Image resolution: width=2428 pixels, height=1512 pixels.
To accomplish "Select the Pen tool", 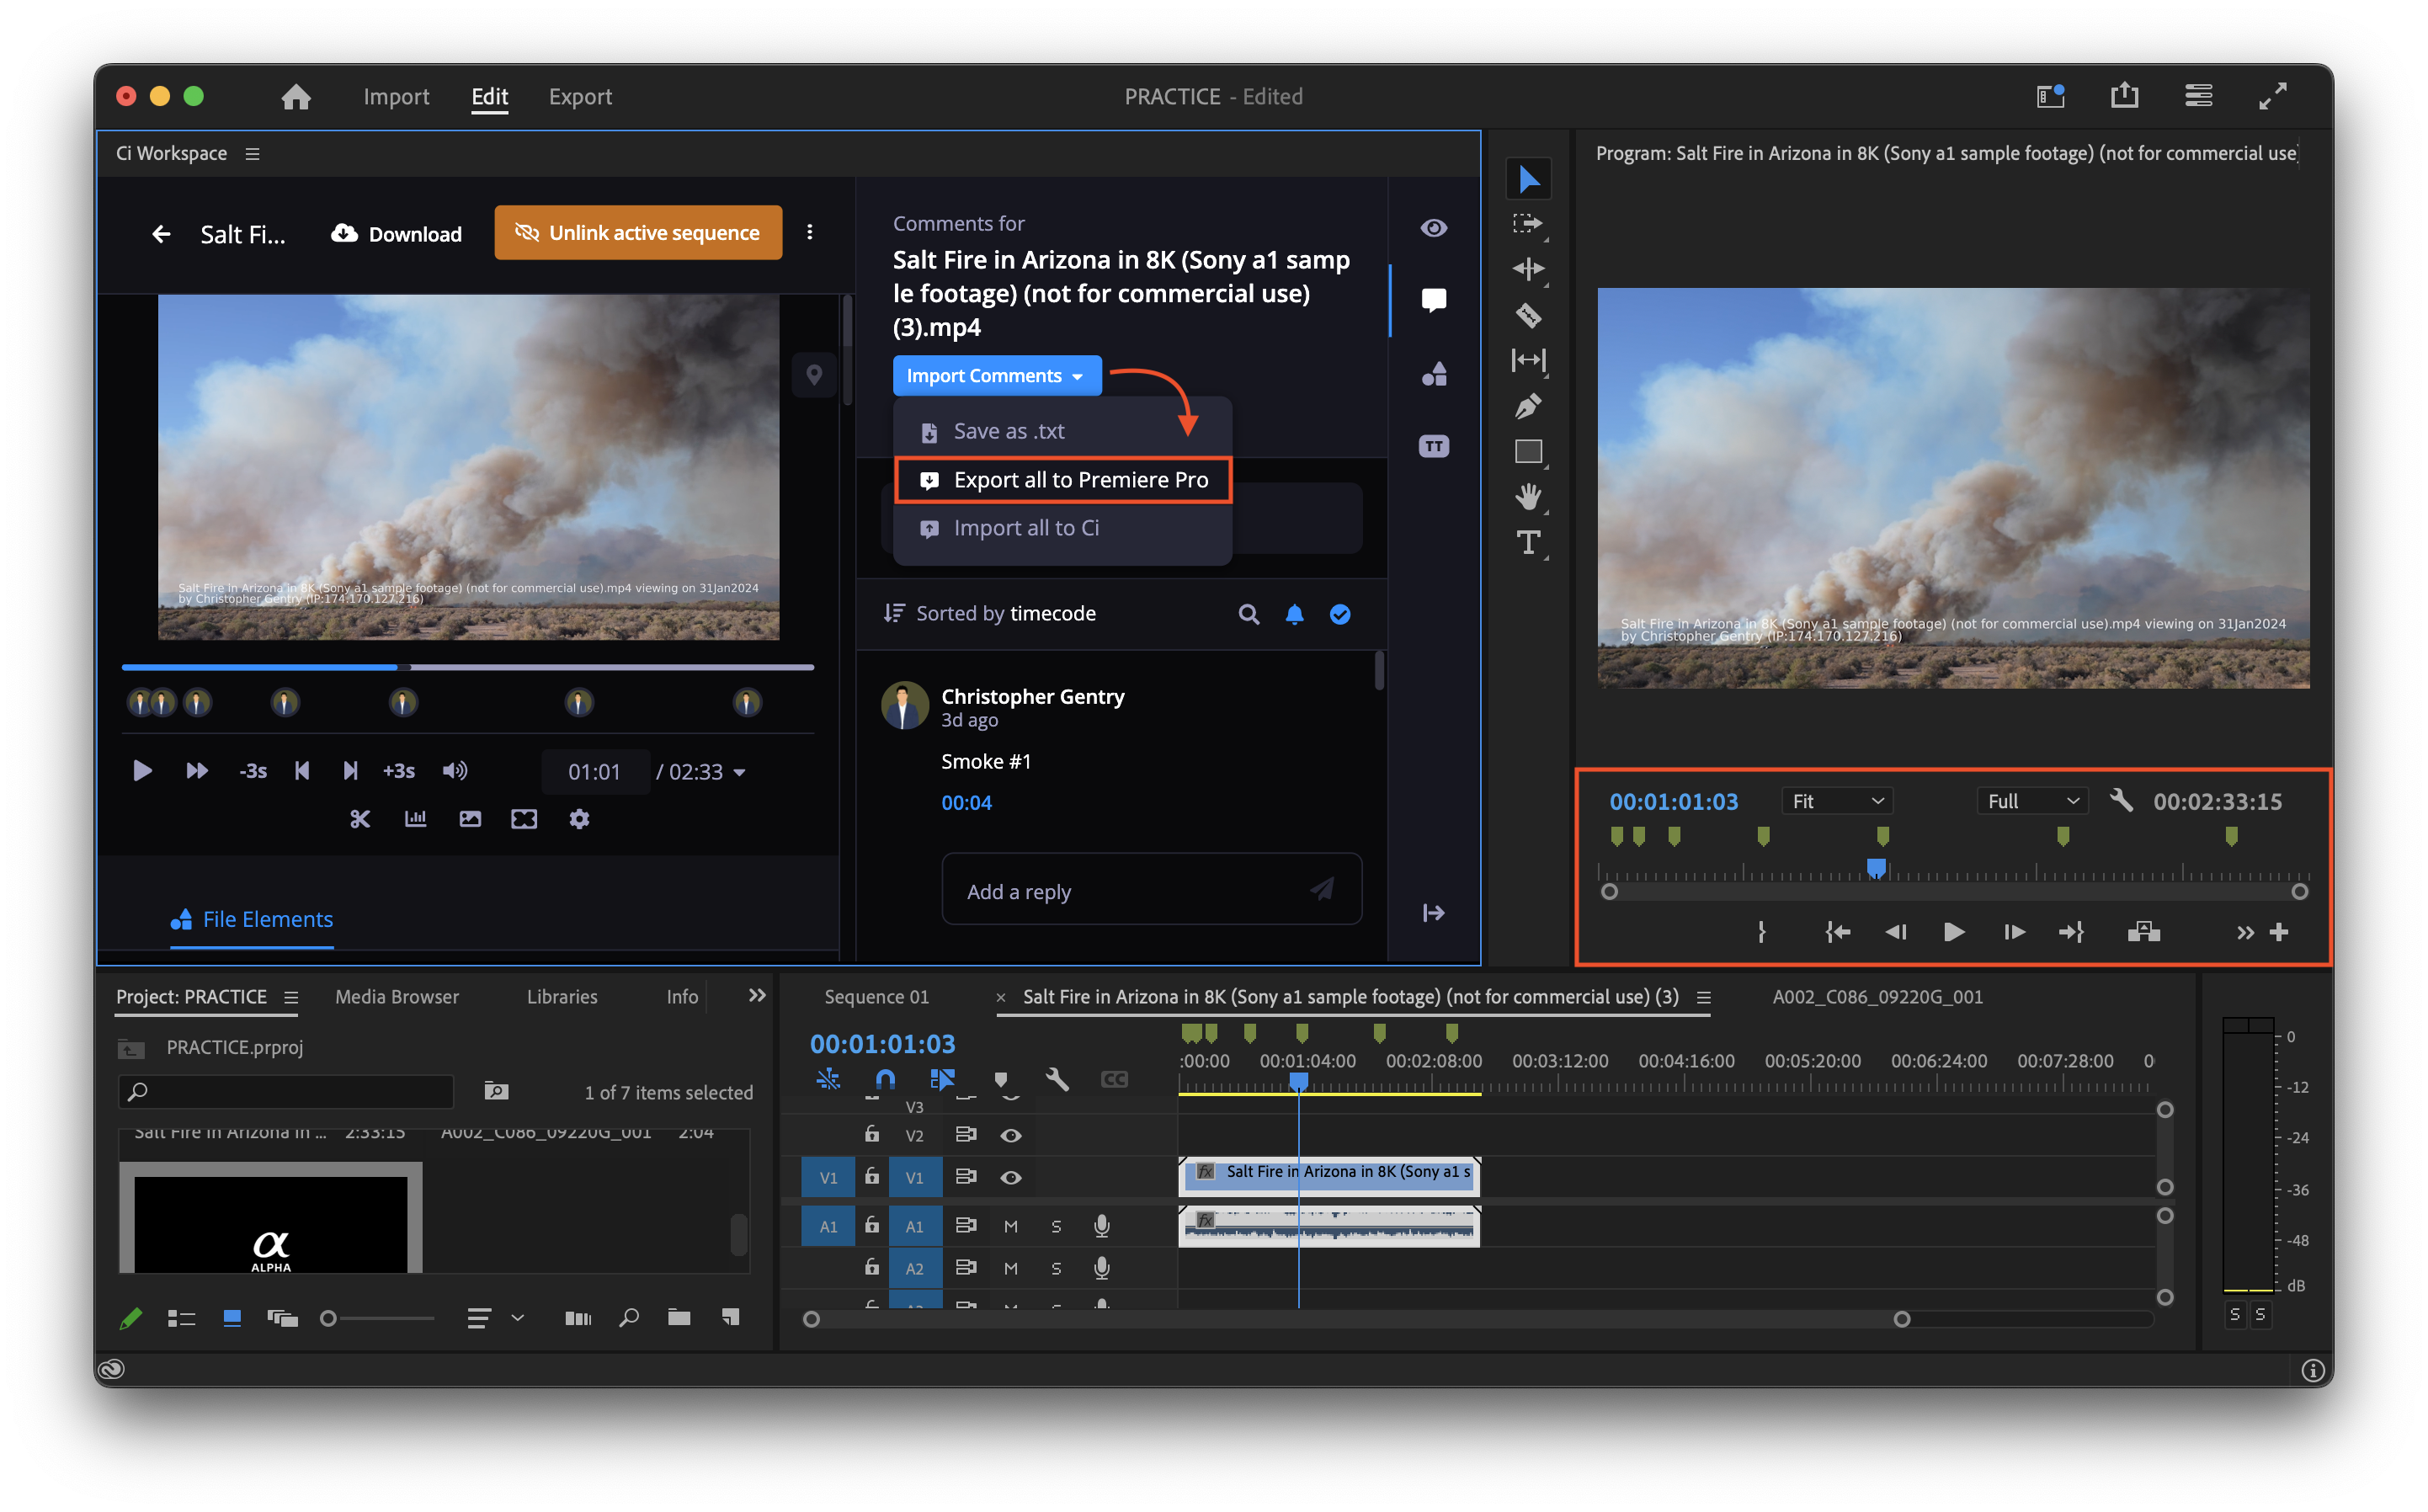I will 1529,406.
